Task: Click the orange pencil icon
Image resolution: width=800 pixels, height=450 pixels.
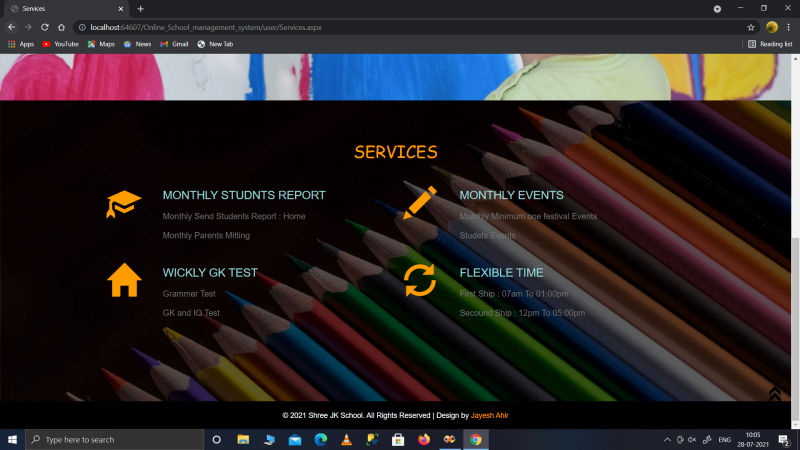Action: click(420, 203)
